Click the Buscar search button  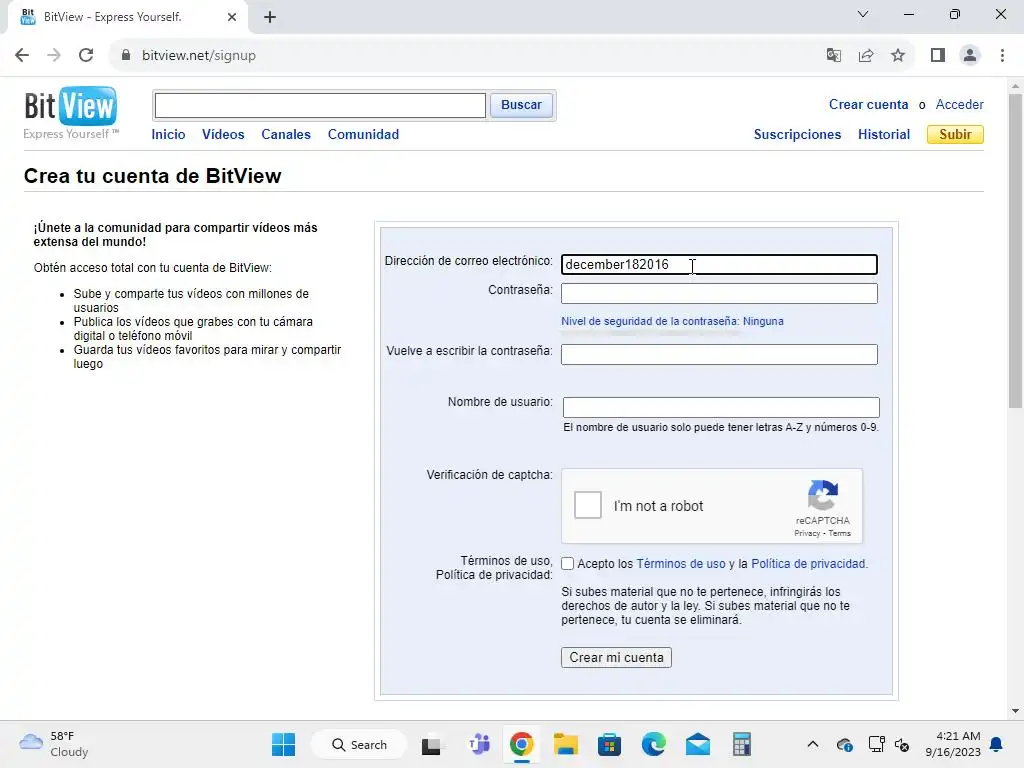tap(521, 105)
